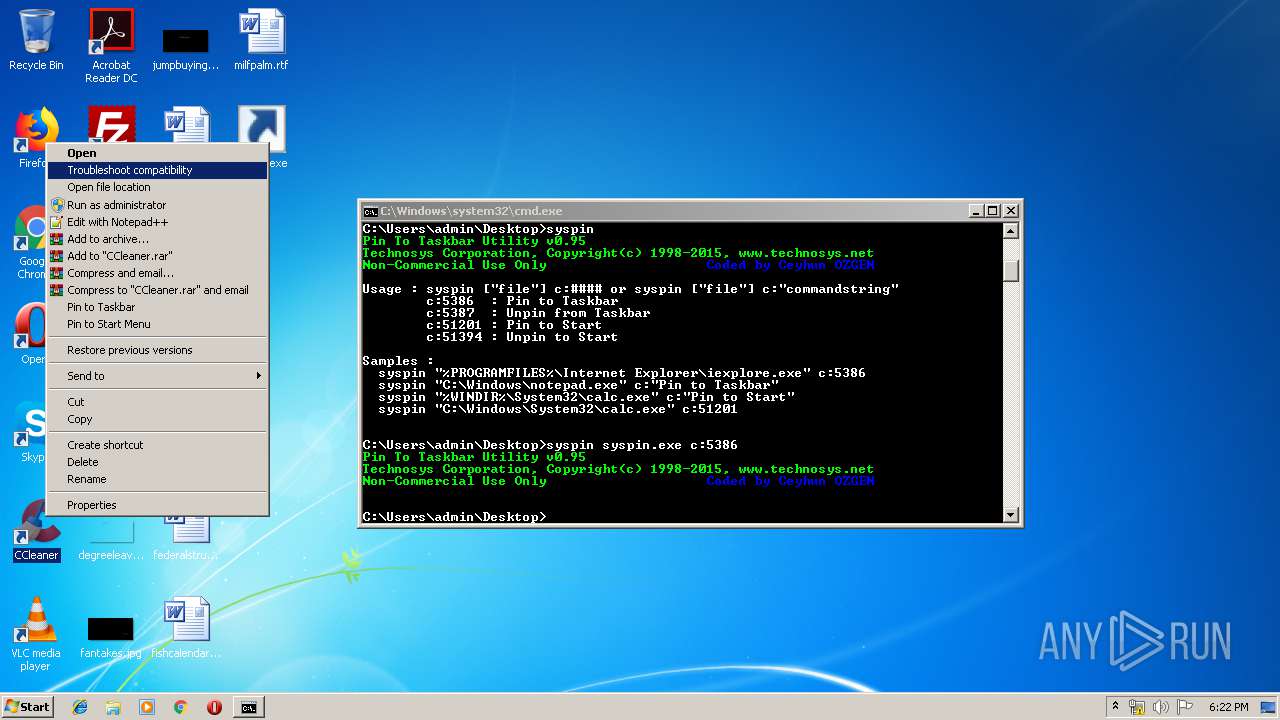Choose Rename from the context menu
This screenshot has width=1280, height=720.
[158, 479]
